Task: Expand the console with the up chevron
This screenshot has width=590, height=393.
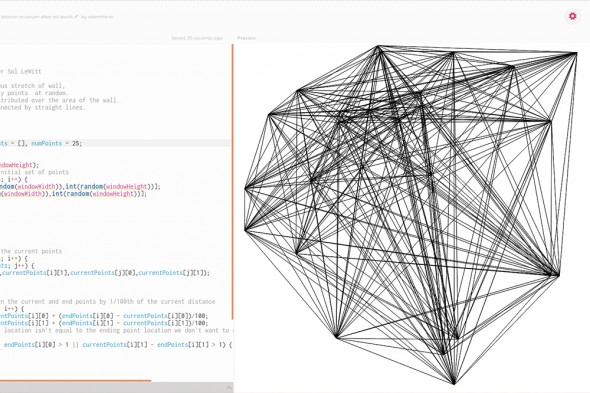Action: pyautogui.click(x=229, y=388)
